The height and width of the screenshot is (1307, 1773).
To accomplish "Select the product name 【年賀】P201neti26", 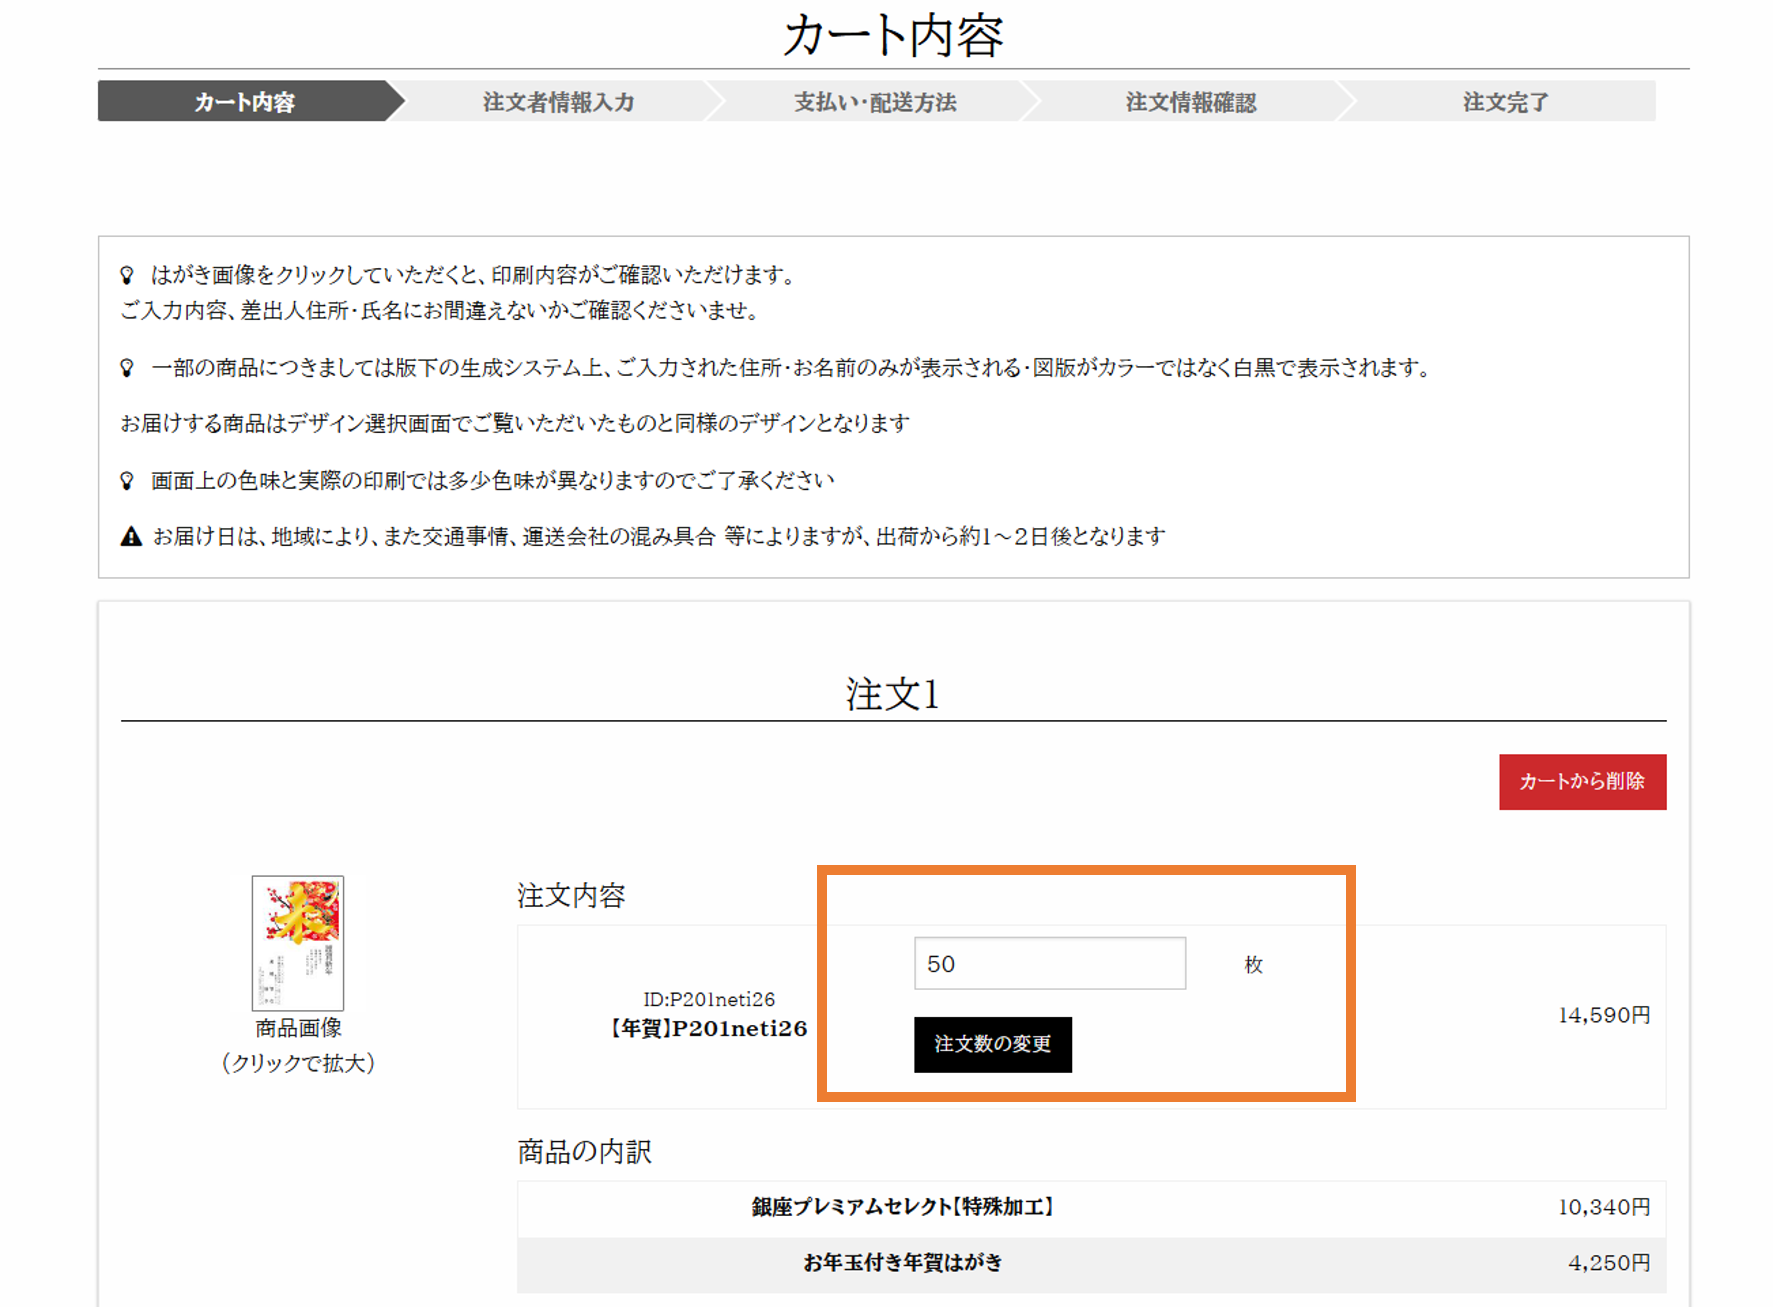I will pos(708,1029).
